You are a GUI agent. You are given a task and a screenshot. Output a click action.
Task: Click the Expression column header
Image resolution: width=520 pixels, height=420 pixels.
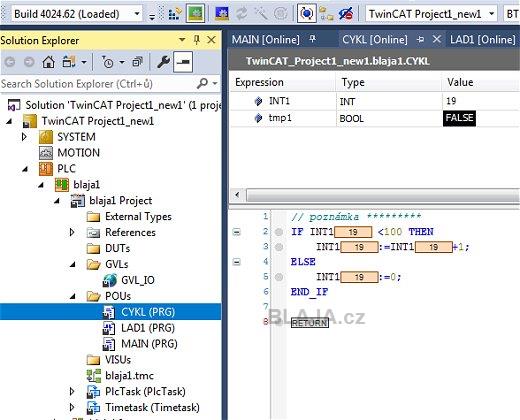click(283, 82)
